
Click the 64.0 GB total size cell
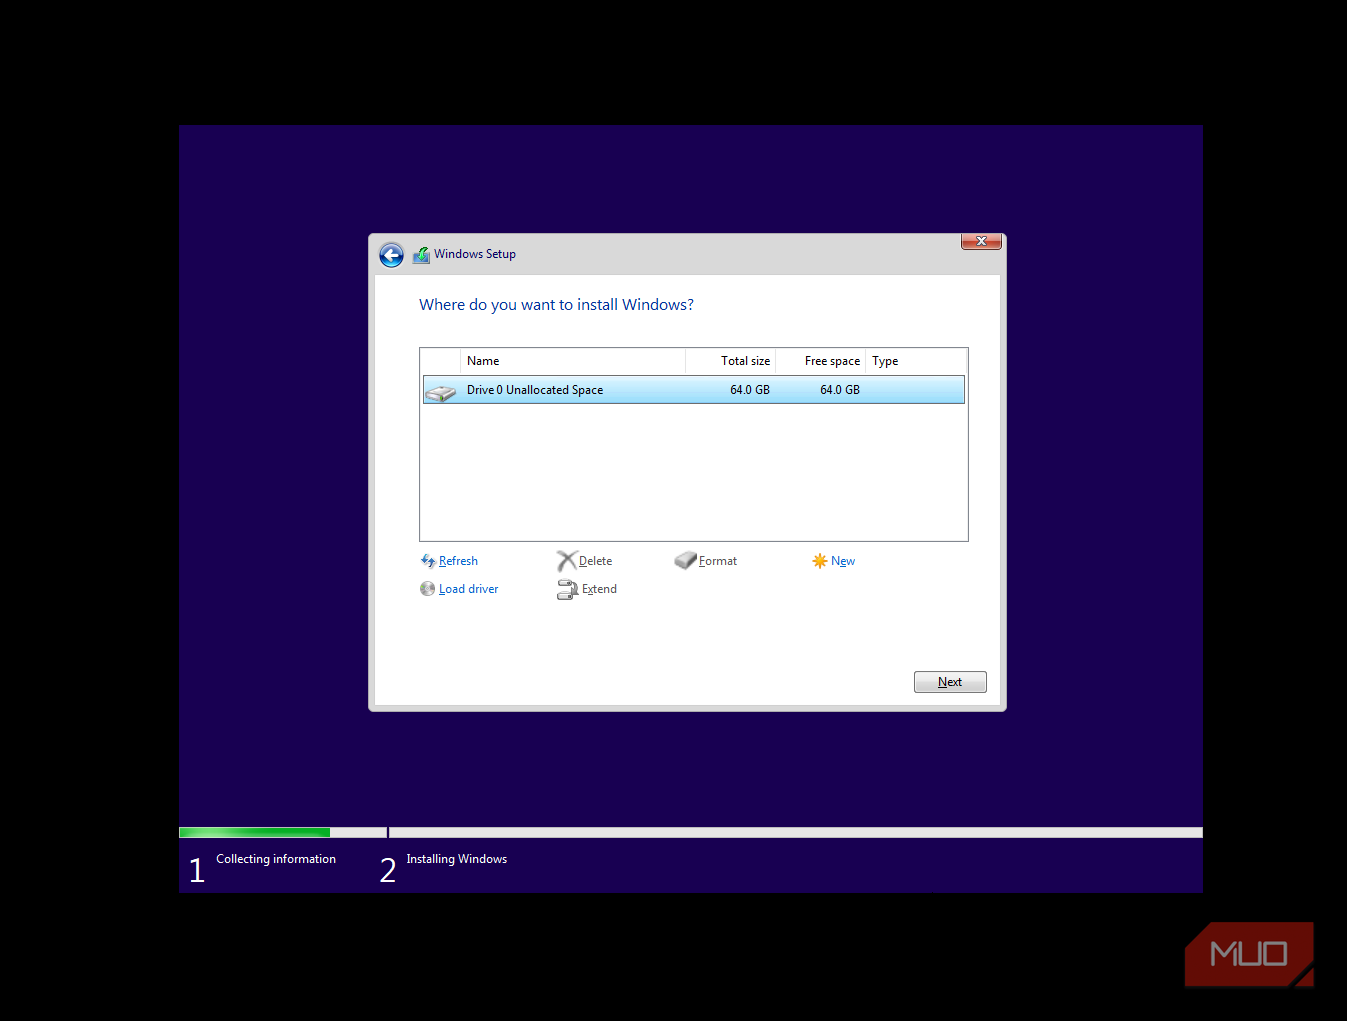(750, 390)
